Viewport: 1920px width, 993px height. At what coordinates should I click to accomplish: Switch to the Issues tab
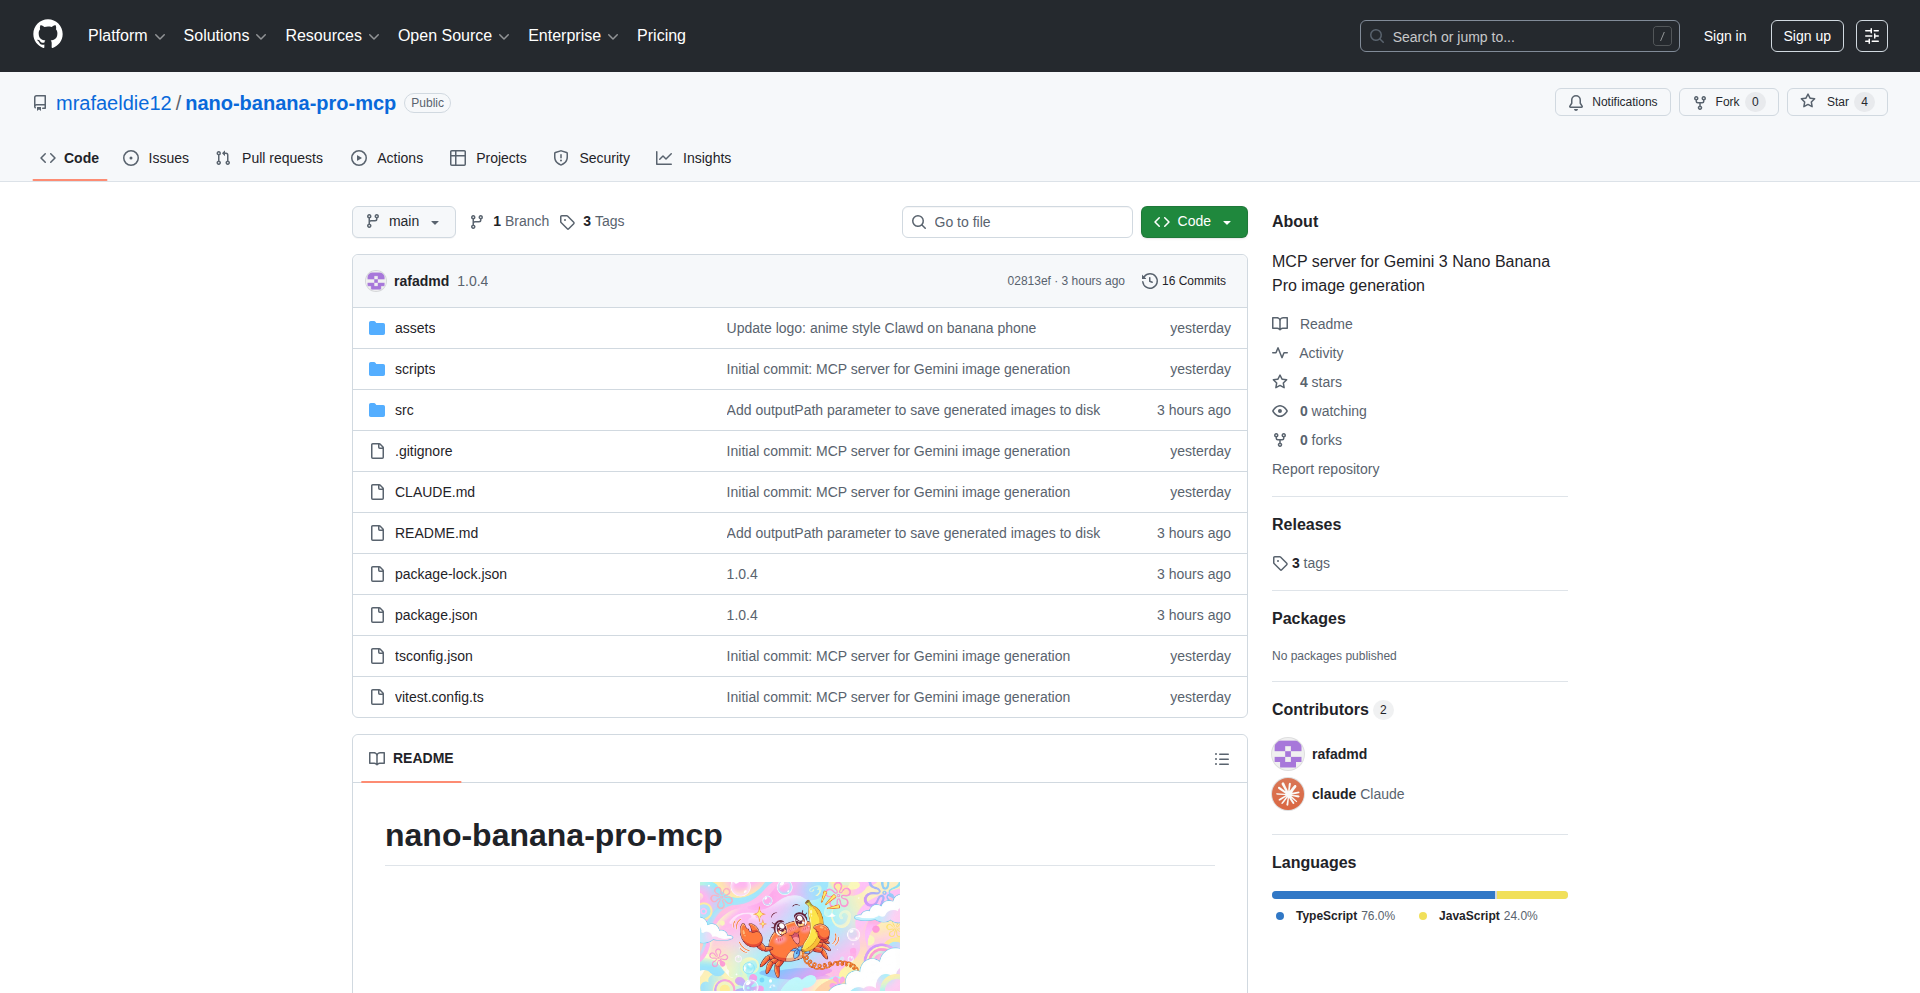click(x=156, y=158)
